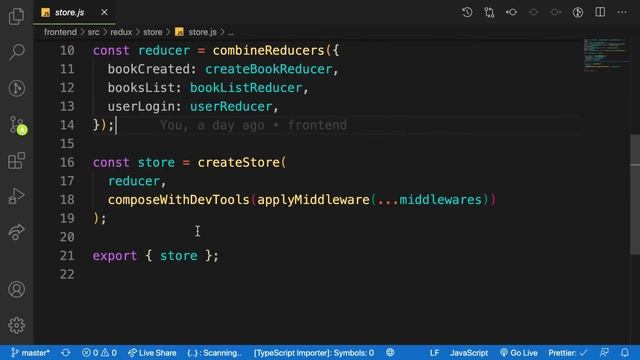Close the store.js tab
Viewport: 640px width, 360px height.
click(104, 12)
